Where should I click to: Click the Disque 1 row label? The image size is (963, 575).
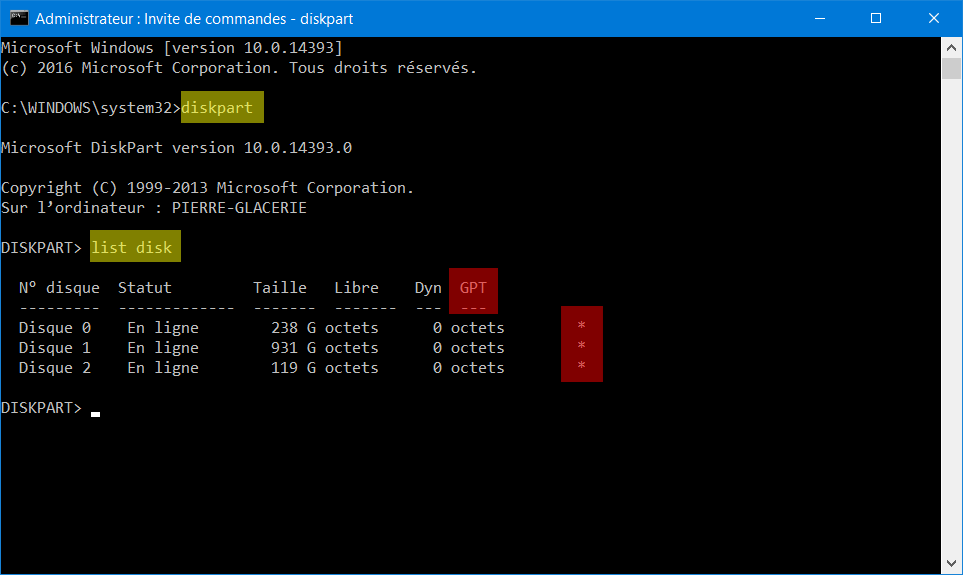(x=55, y=348)
